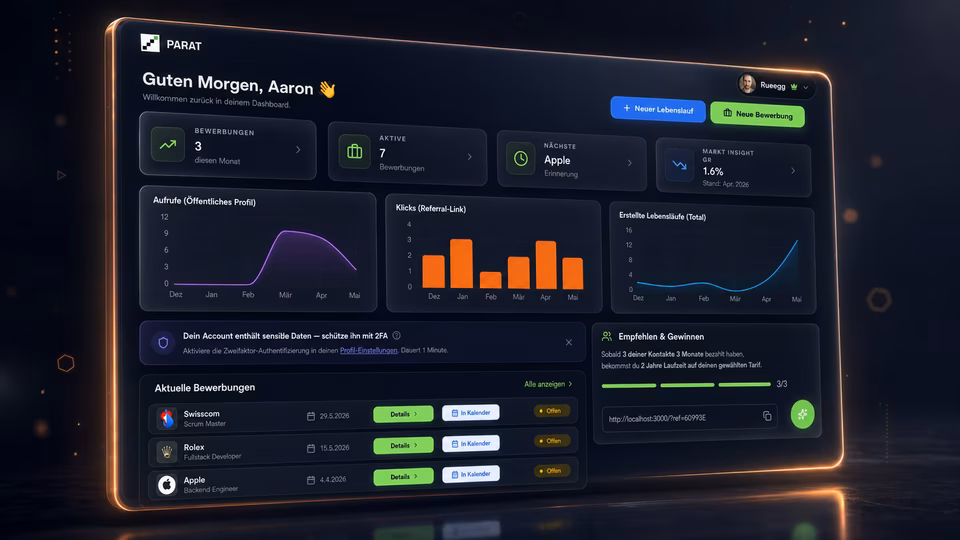Click the briefcase icon in Aktive card

354,151
